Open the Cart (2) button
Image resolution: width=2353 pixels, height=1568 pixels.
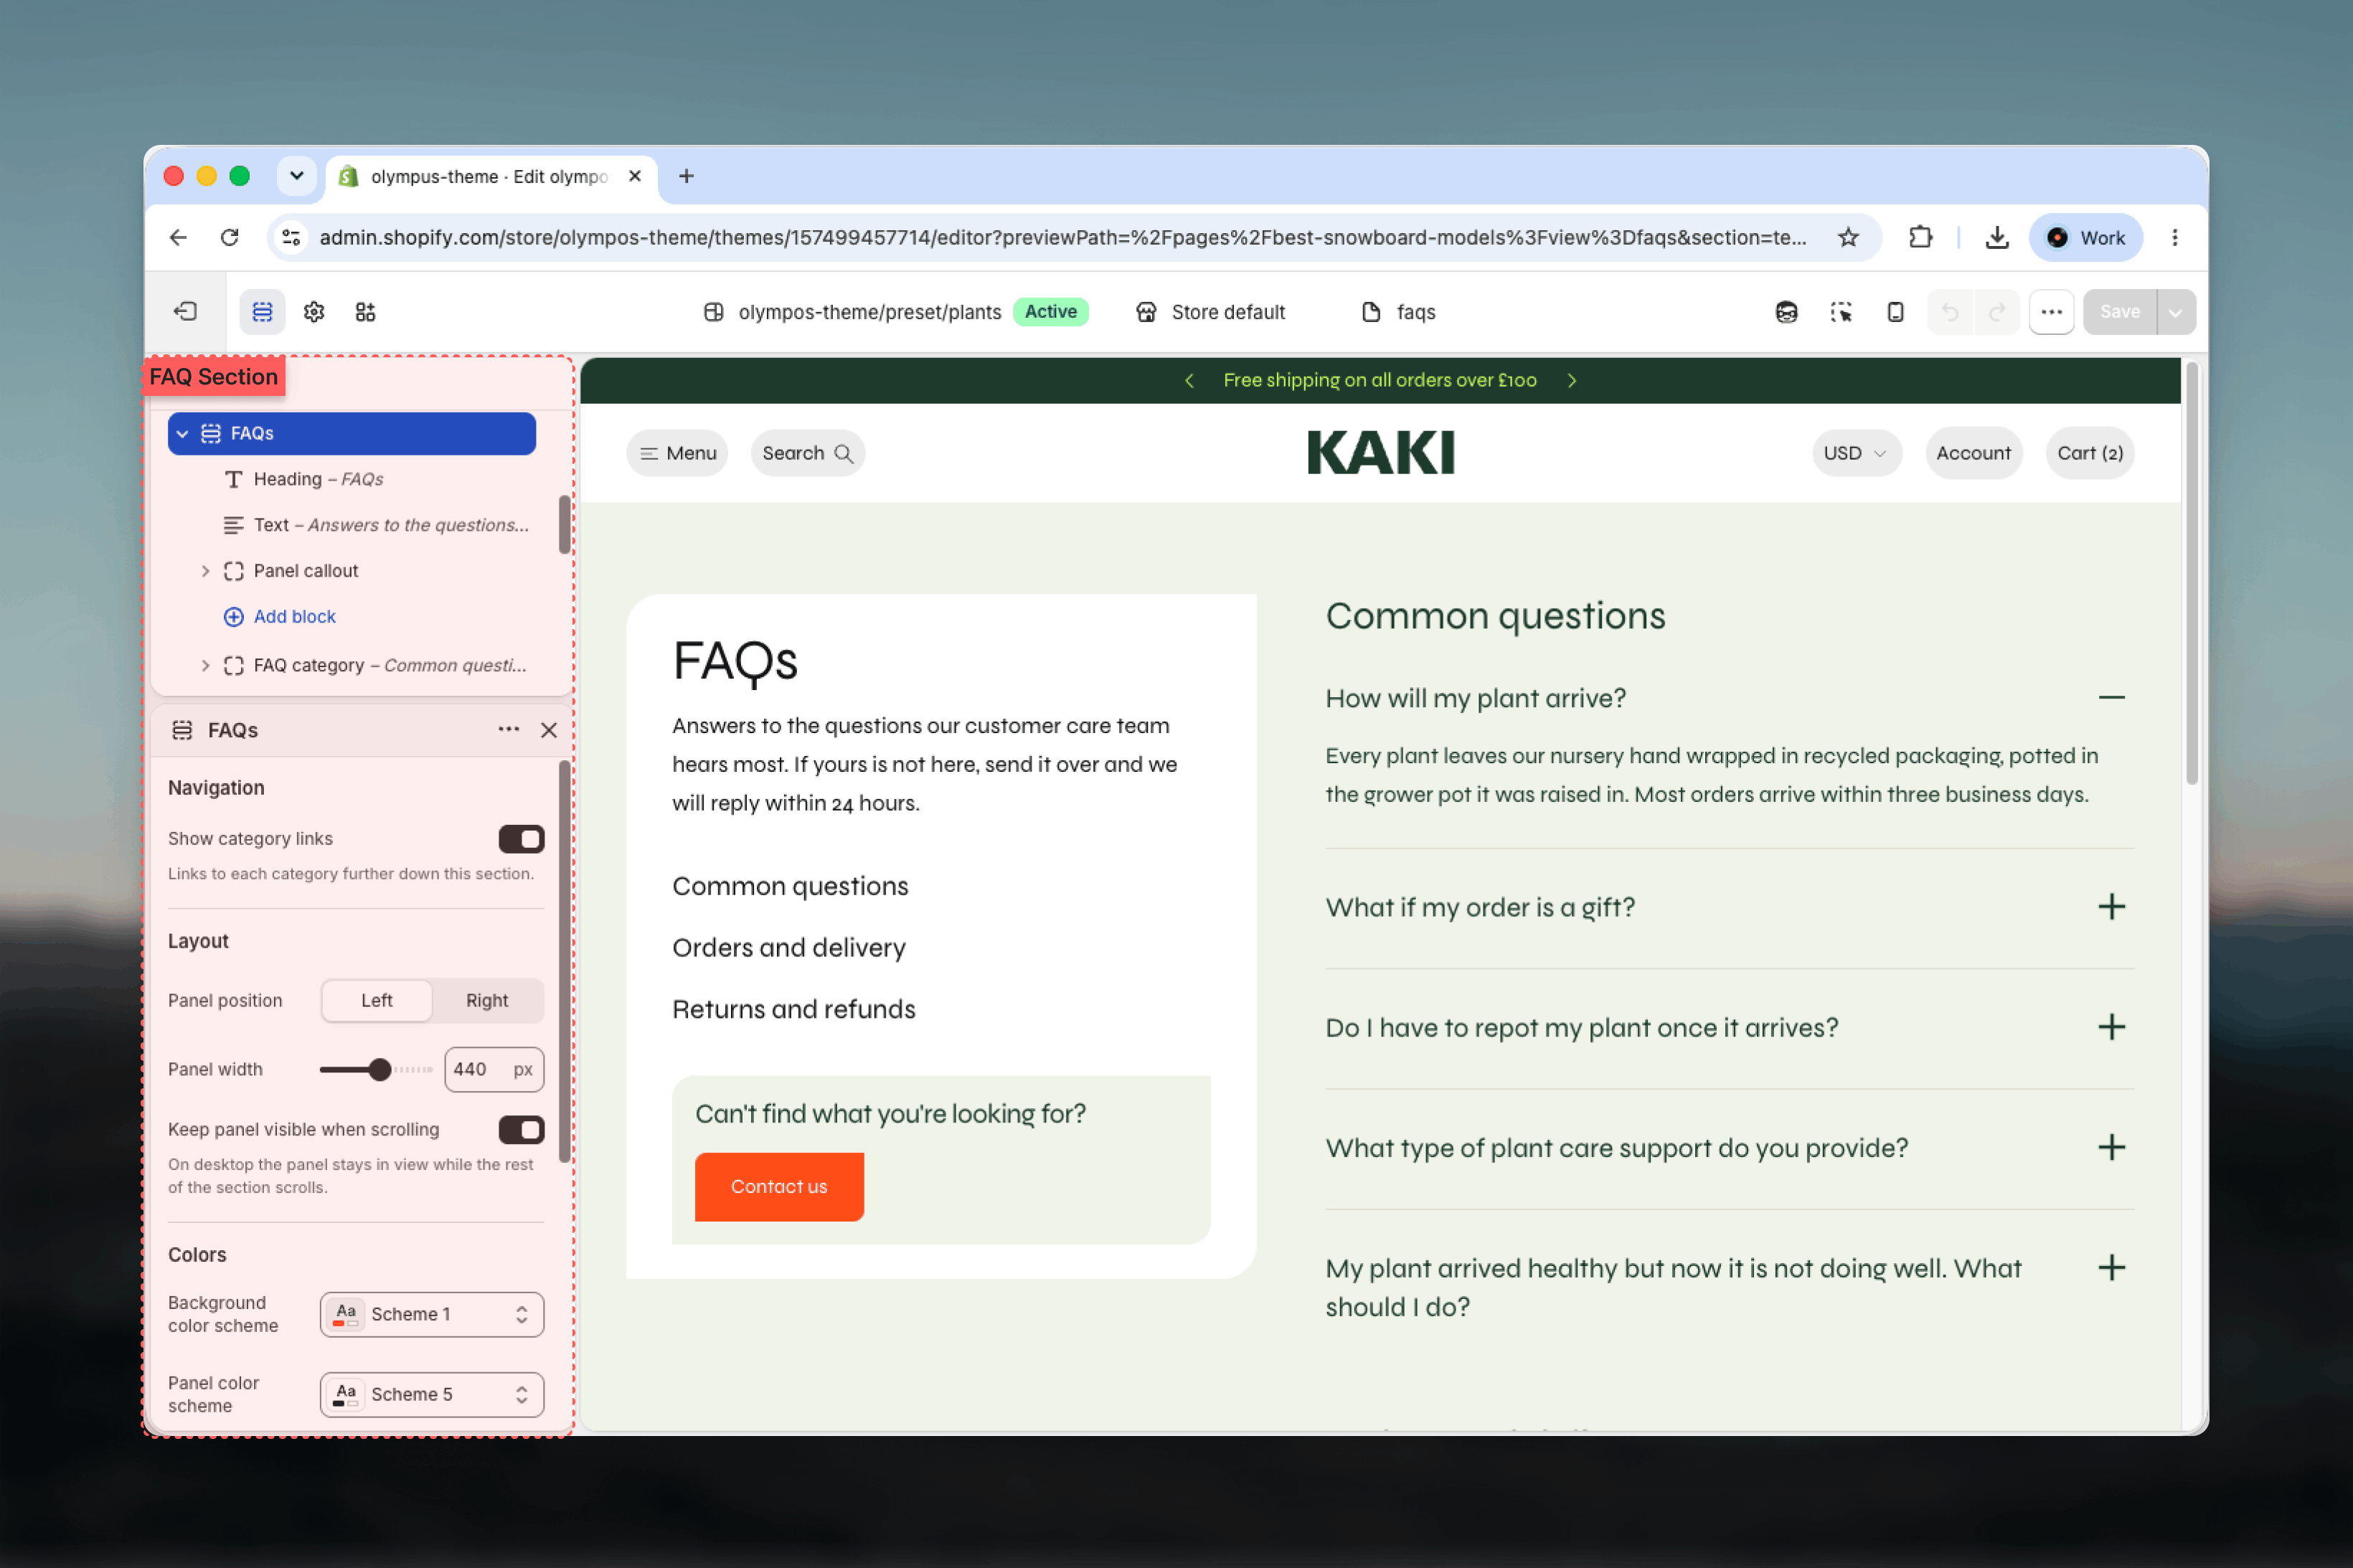click(2090, 453)
